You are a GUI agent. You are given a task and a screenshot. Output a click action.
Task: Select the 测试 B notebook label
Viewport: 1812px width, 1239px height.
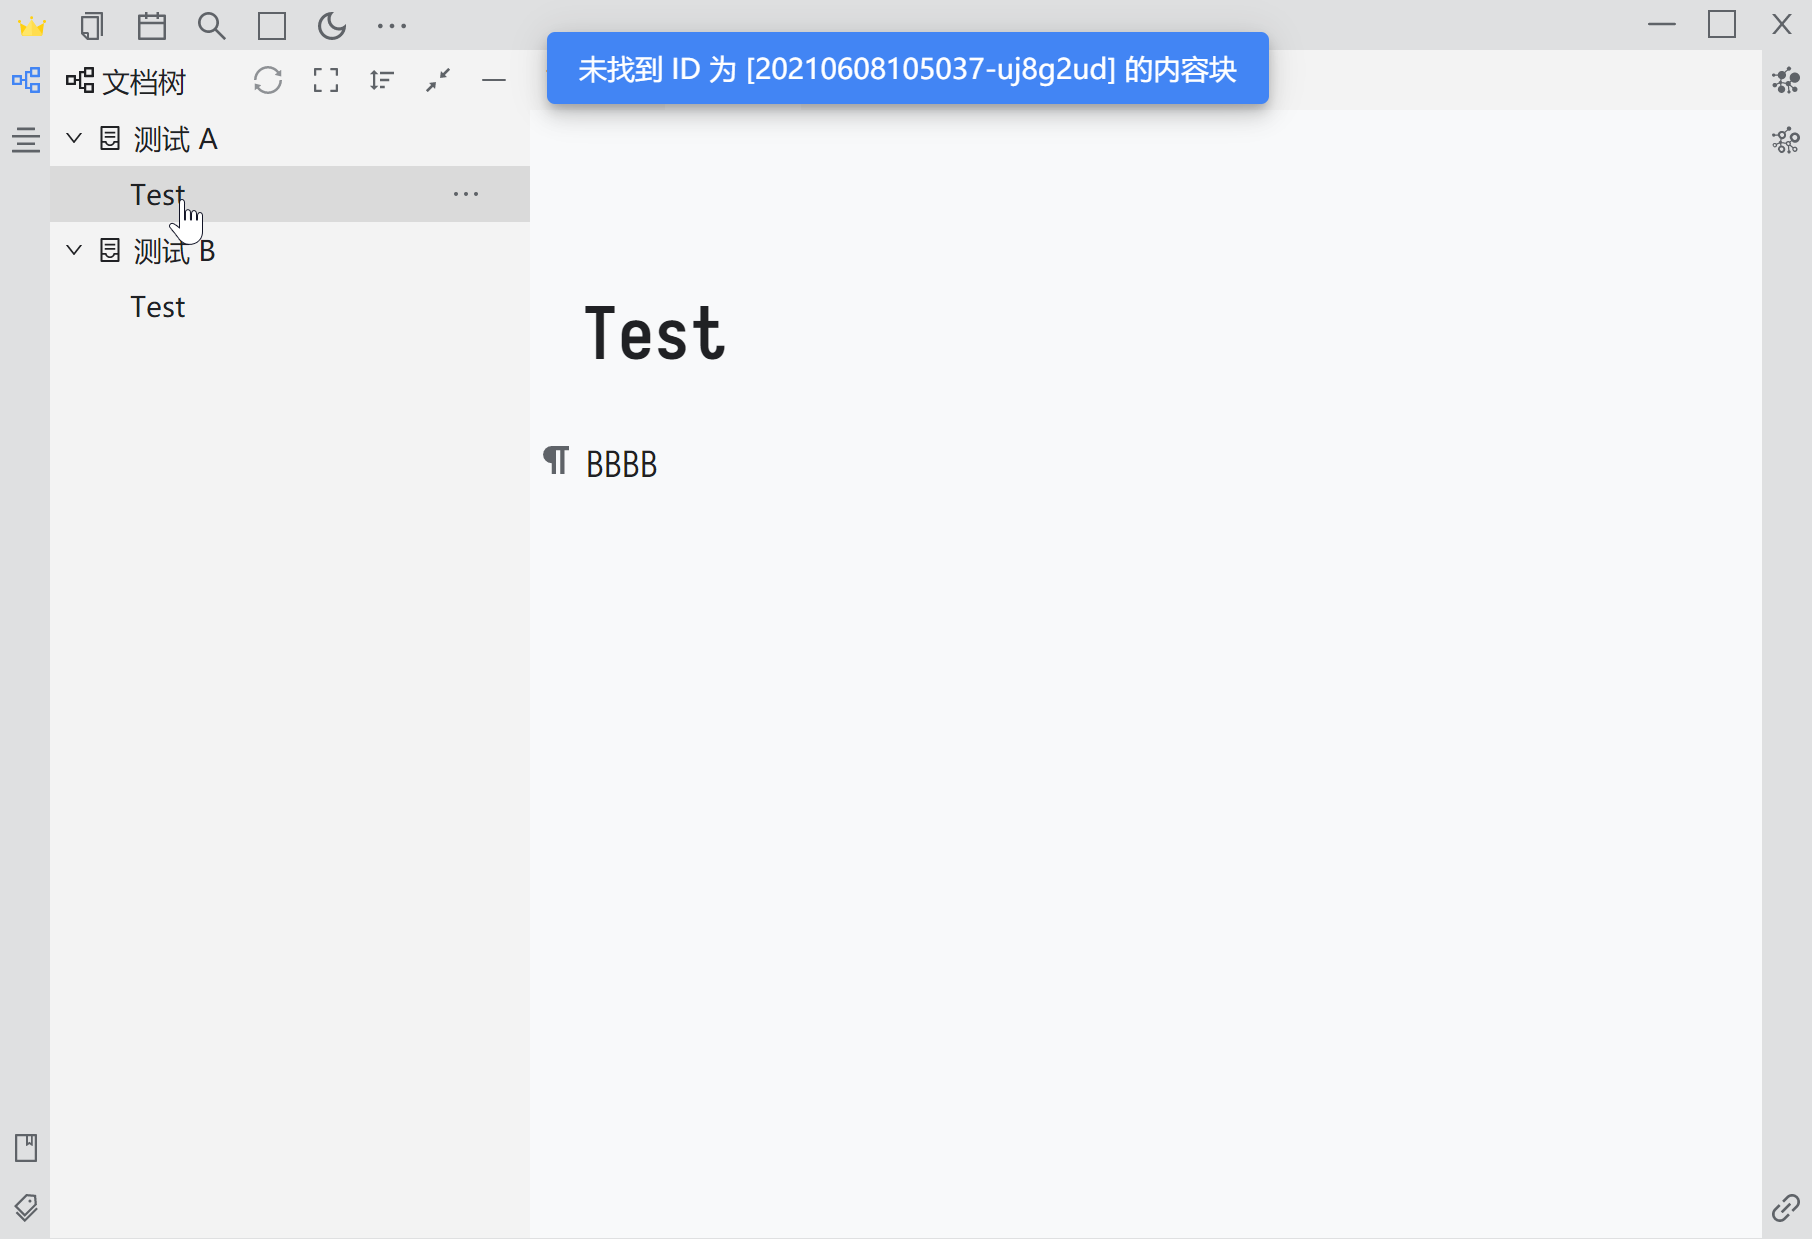click(x=174, y=251)
